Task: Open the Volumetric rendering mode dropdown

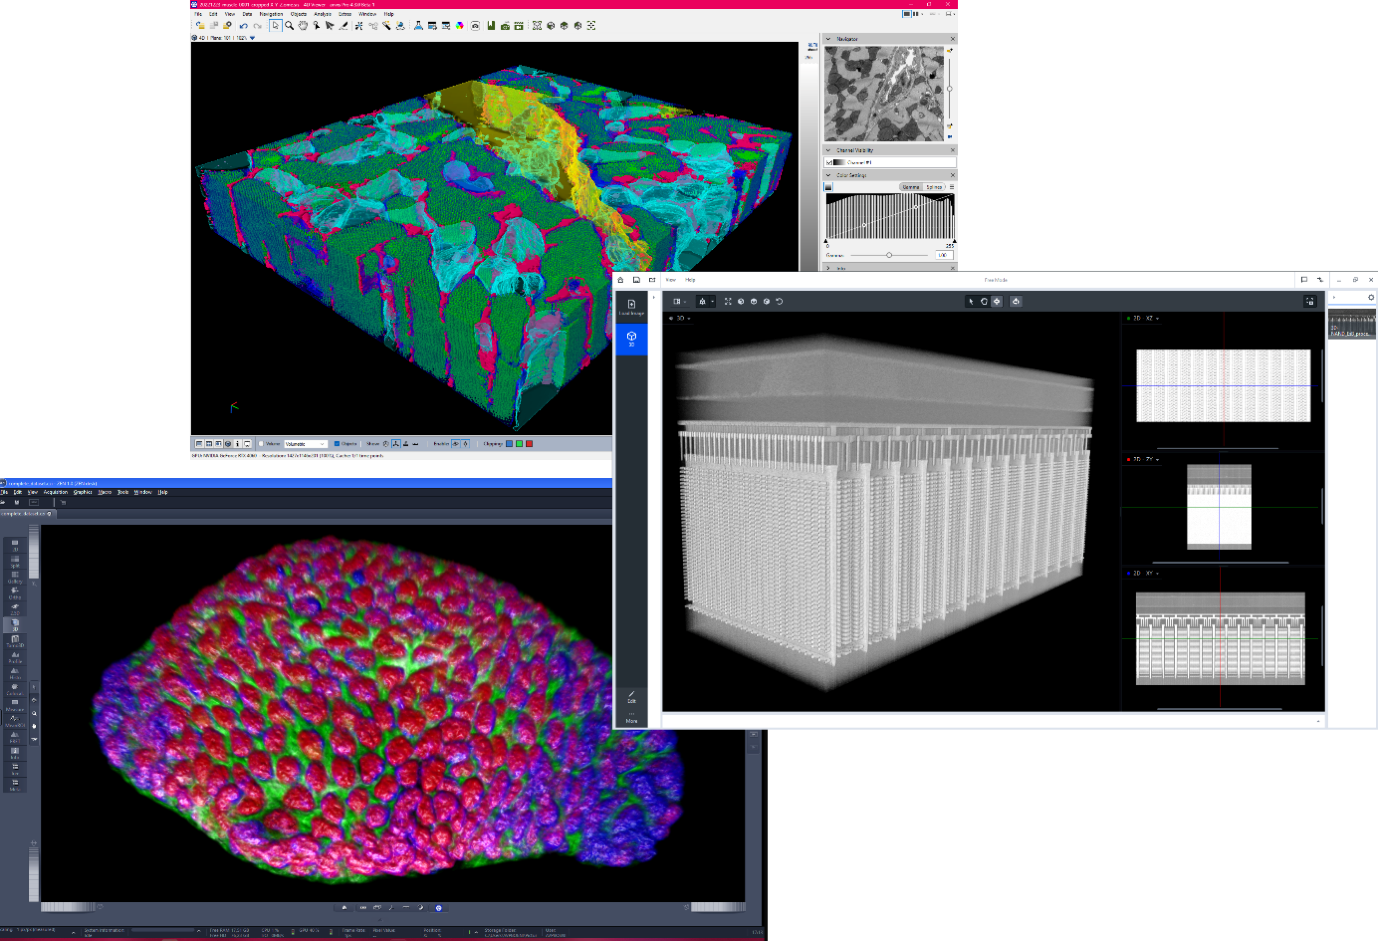Action: 321,443
